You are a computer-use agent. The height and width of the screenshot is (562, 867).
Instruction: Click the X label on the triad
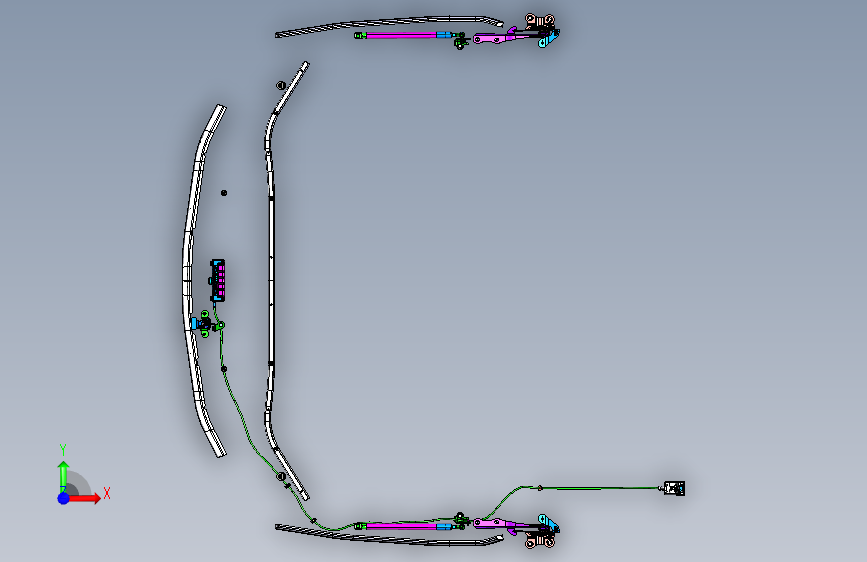coord(107,493)
